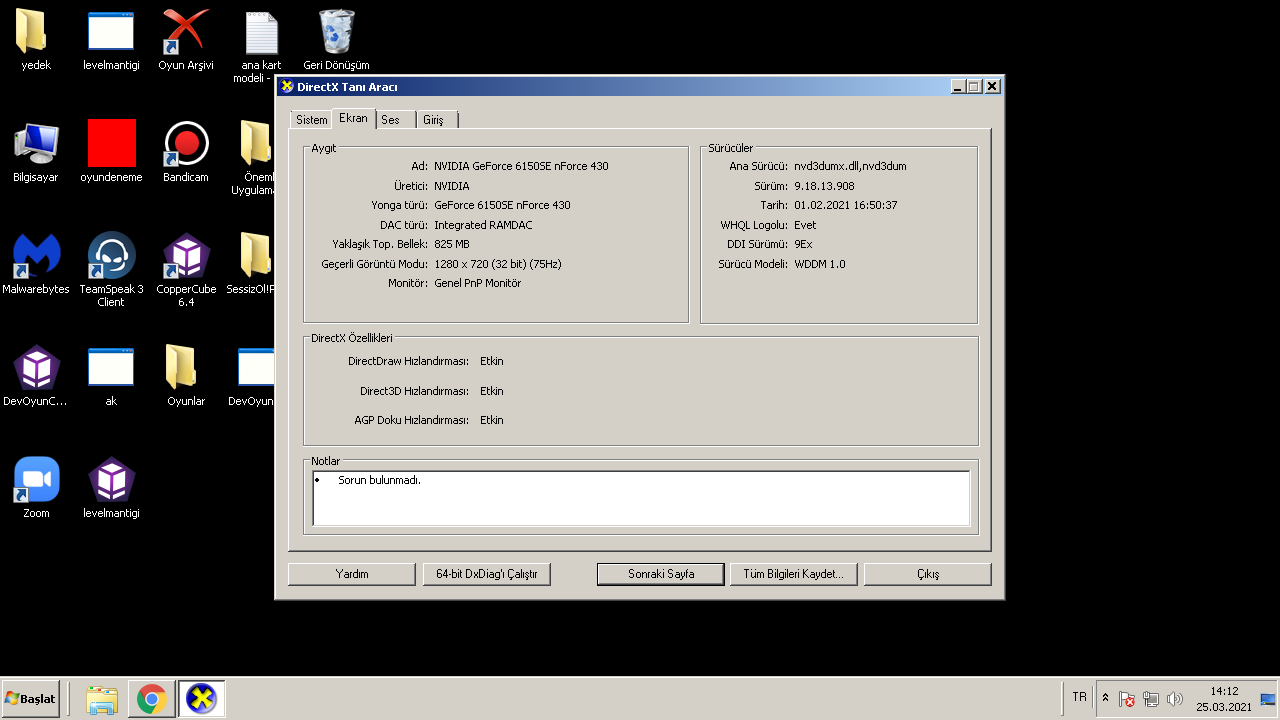Screen dimensions: 1280x720
Task: Click the DDI version value "9Ex"
Action: [x=803, y=244]
